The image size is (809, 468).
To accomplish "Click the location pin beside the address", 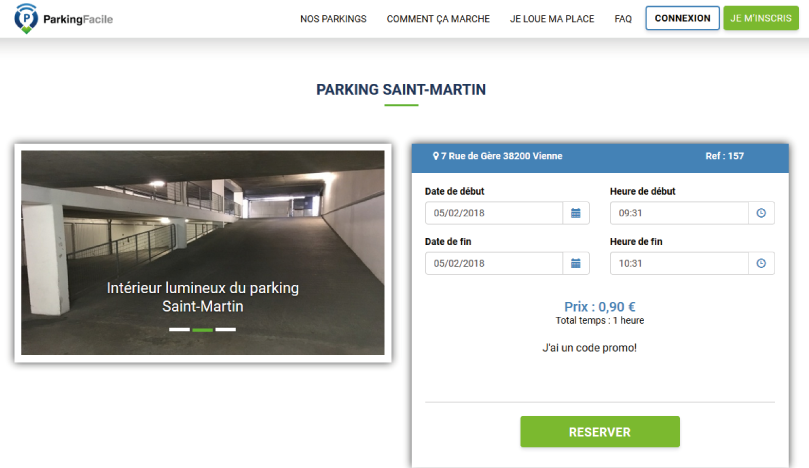I will coord(435,156).
